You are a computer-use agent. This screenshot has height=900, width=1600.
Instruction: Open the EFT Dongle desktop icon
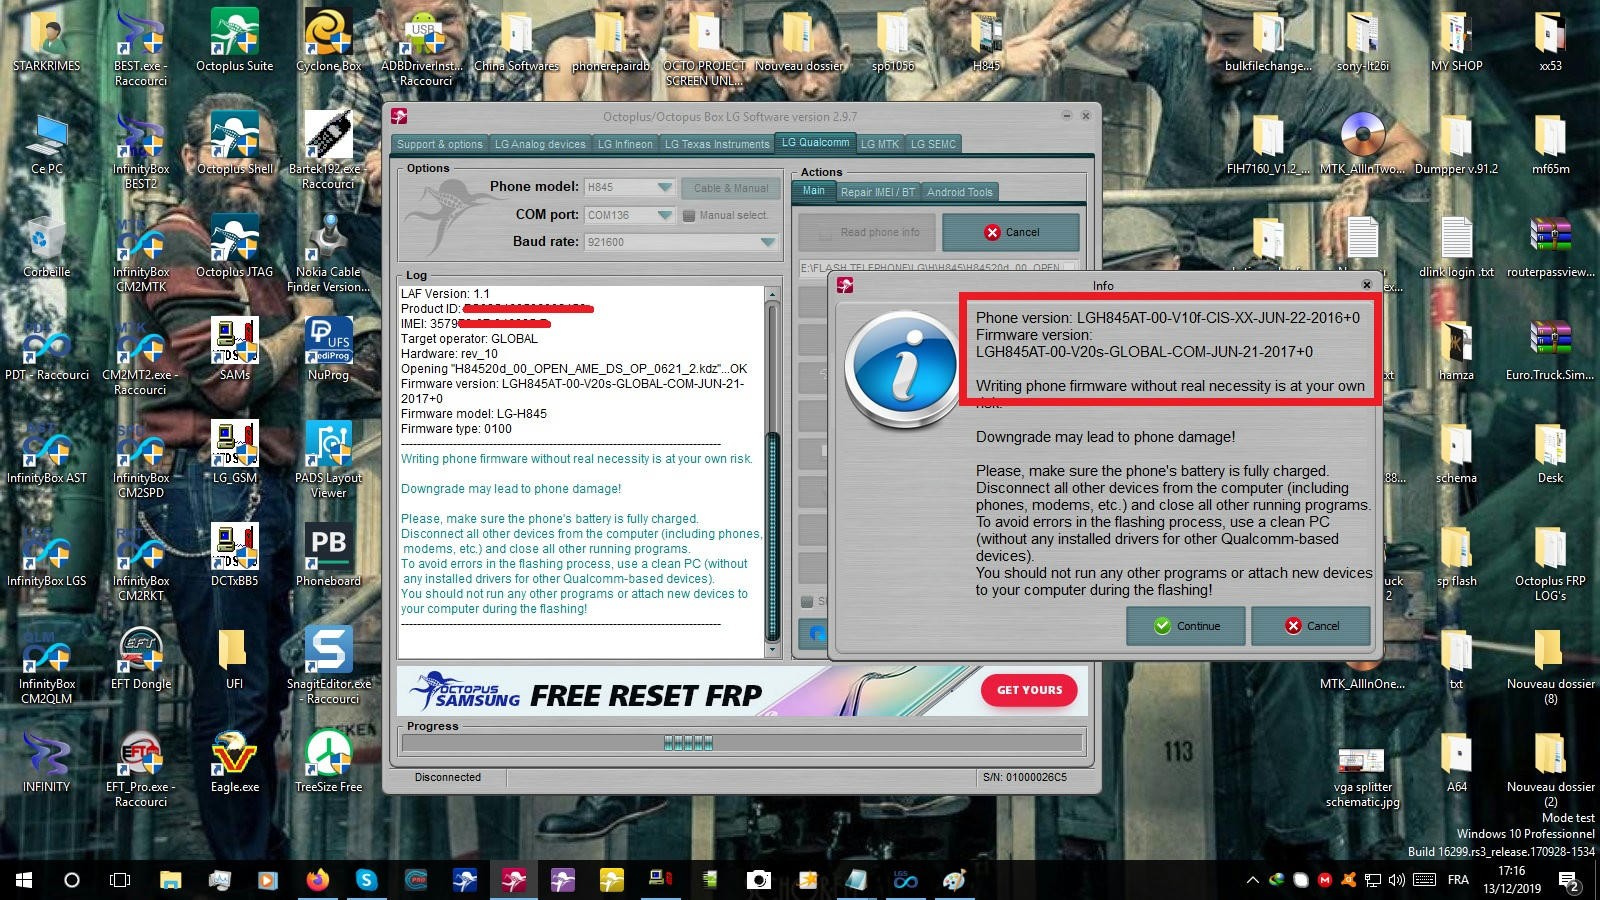pyautogui.click(x=141, y=656)
